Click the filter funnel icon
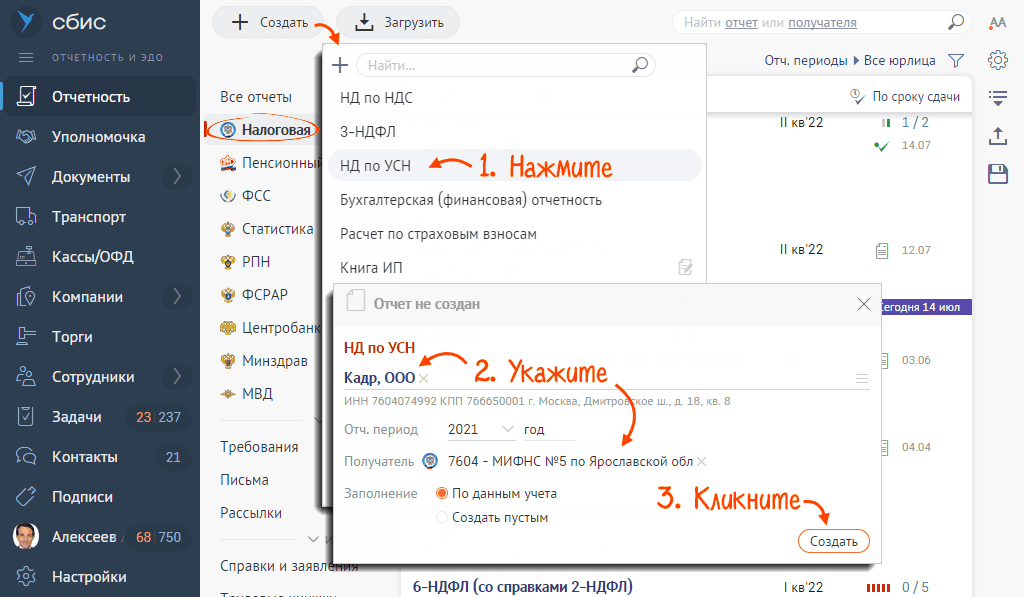Viewport: 1024px width, 597px height. pos(955,60)
